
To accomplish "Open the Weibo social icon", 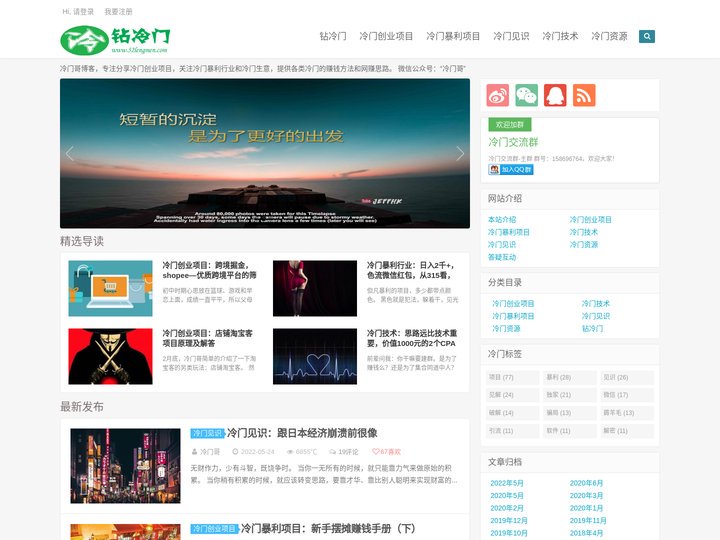I will (x=498, y=95).
